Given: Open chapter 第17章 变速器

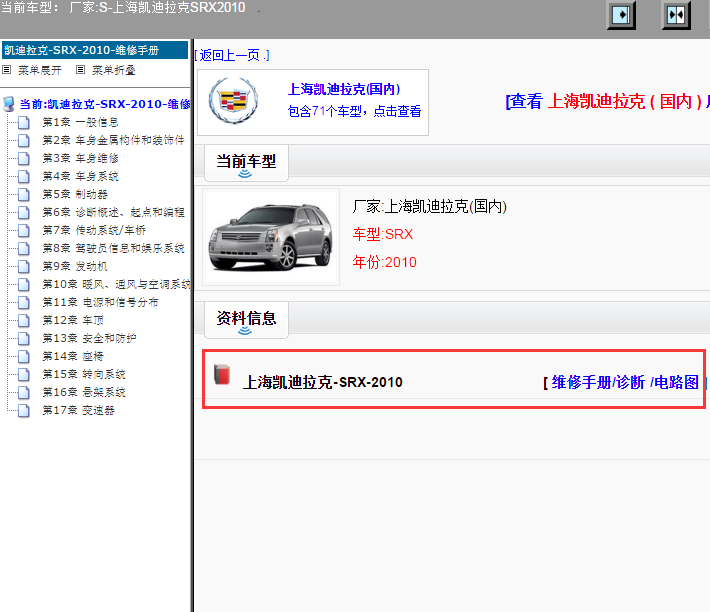Looking at the screenshot, I should tap(79, 410).
